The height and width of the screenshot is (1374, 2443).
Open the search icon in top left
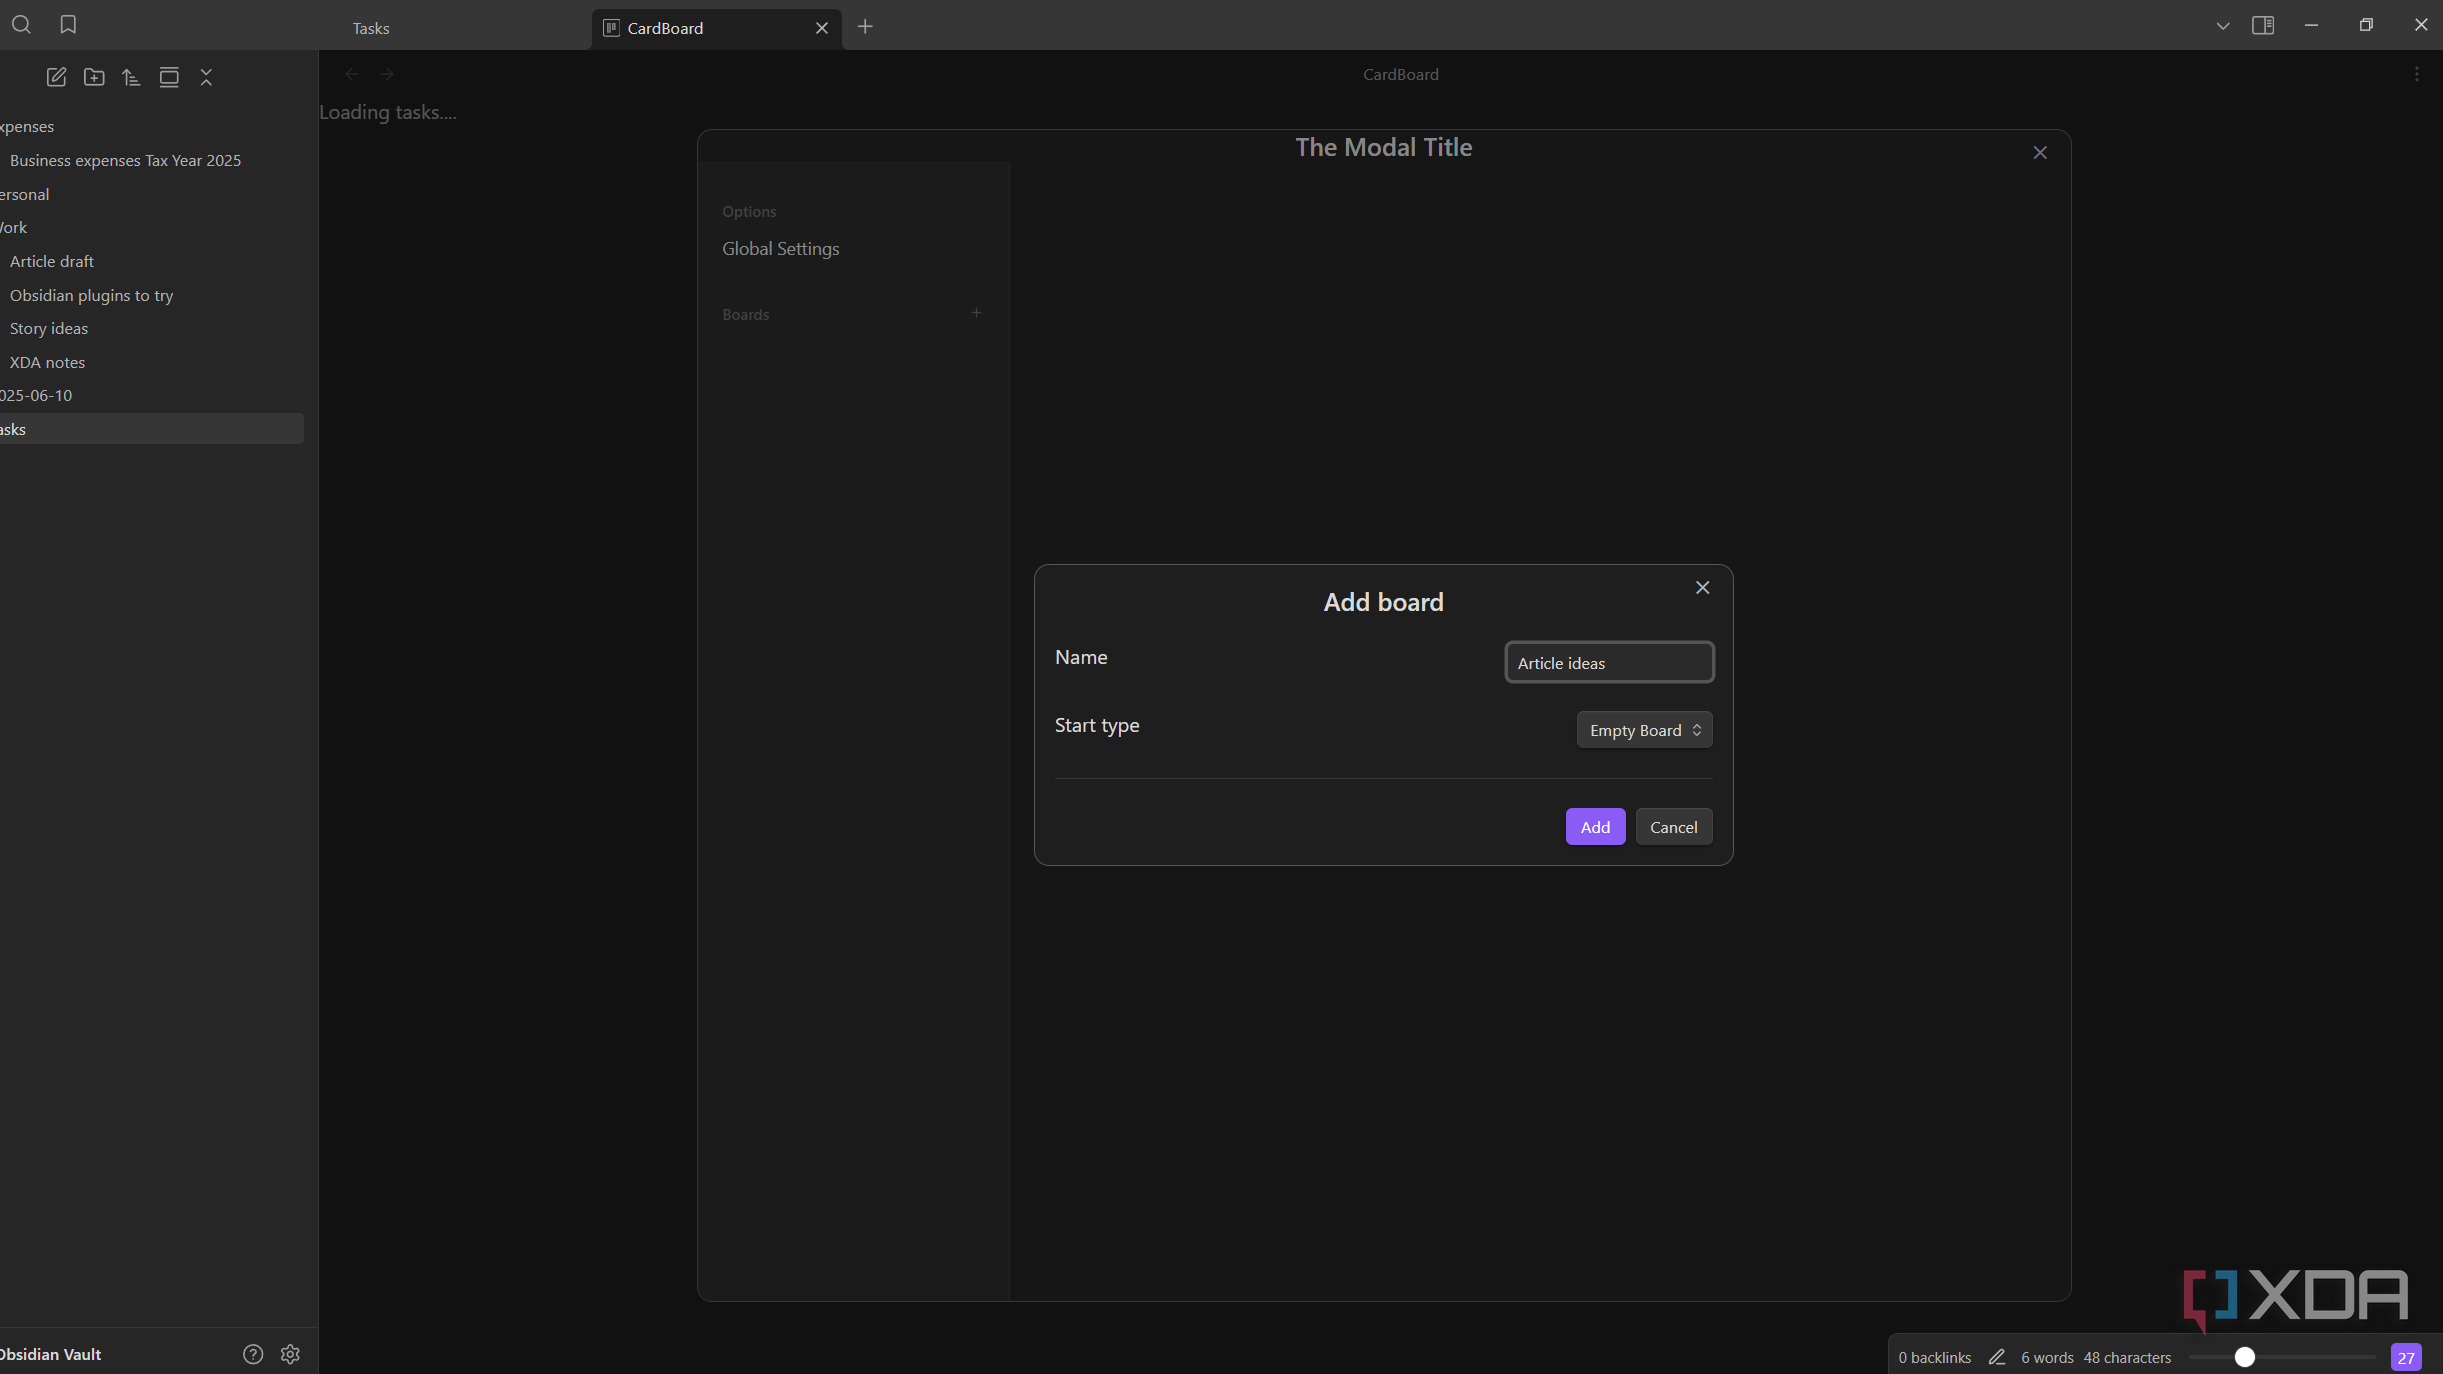(x=21, y=25)
